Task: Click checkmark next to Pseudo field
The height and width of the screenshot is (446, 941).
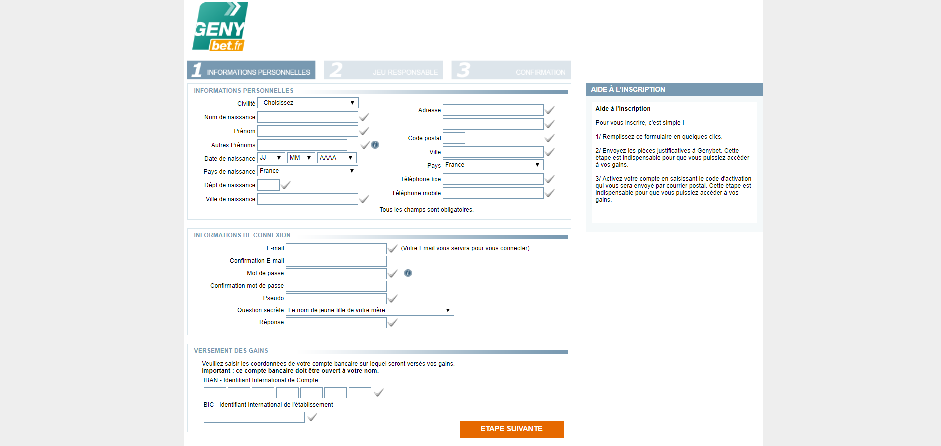Action: [x=392, y=298]
